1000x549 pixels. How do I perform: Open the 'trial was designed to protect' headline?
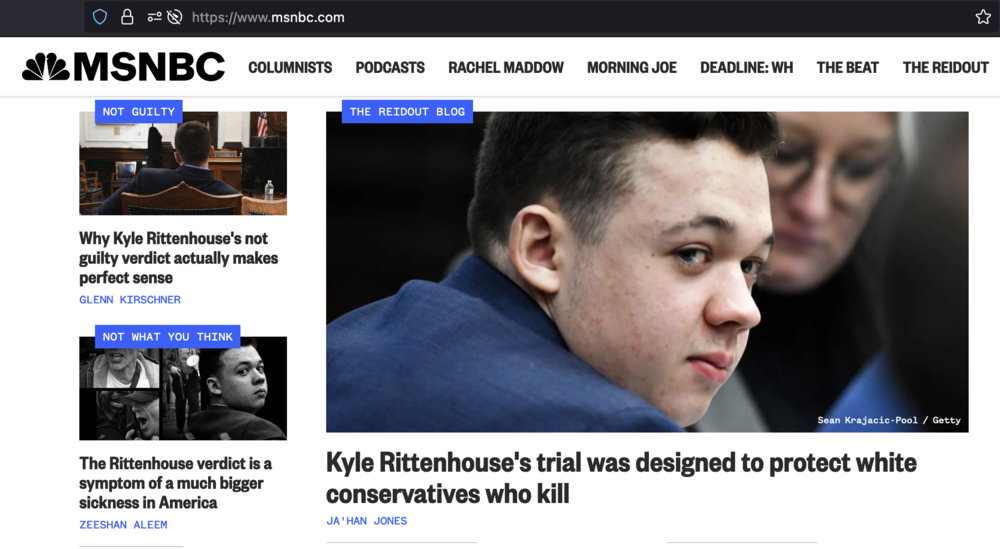621,478
